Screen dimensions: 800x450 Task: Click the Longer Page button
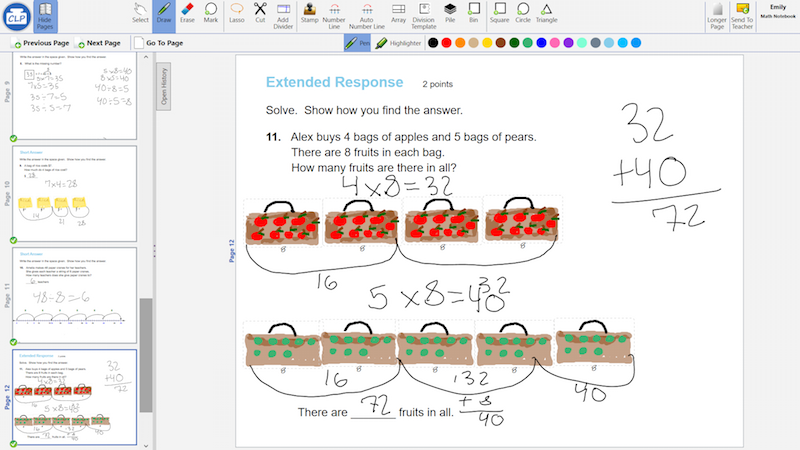click(x=717, y=16)
